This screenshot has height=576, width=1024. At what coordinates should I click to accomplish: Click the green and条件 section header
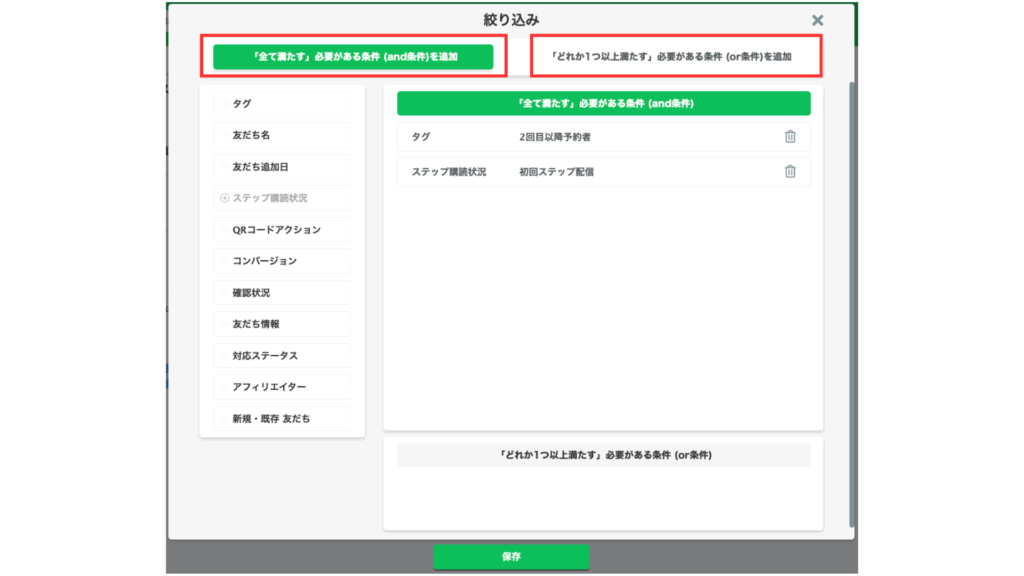coord(603,103)
